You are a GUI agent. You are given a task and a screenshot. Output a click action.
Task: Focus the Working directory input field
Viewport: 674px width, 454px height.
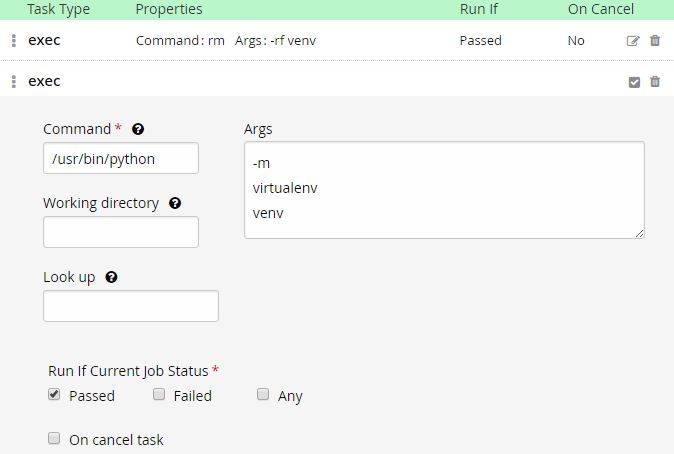pos(121,232)
